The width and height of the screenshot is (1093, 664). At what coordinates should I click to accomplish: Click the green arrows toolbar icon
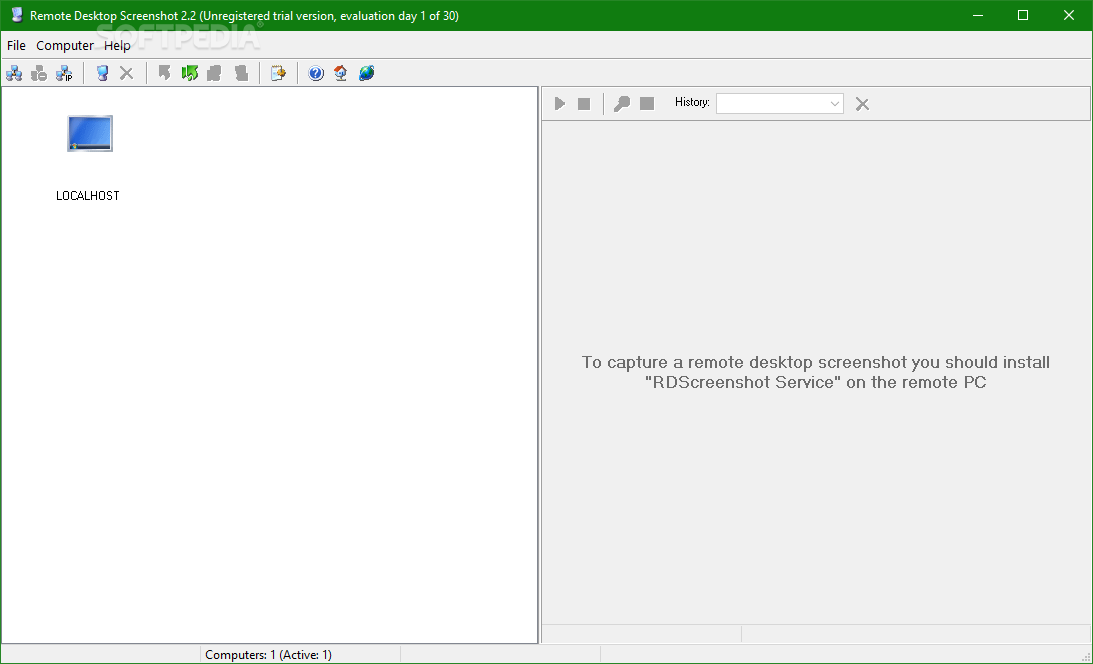190,73
